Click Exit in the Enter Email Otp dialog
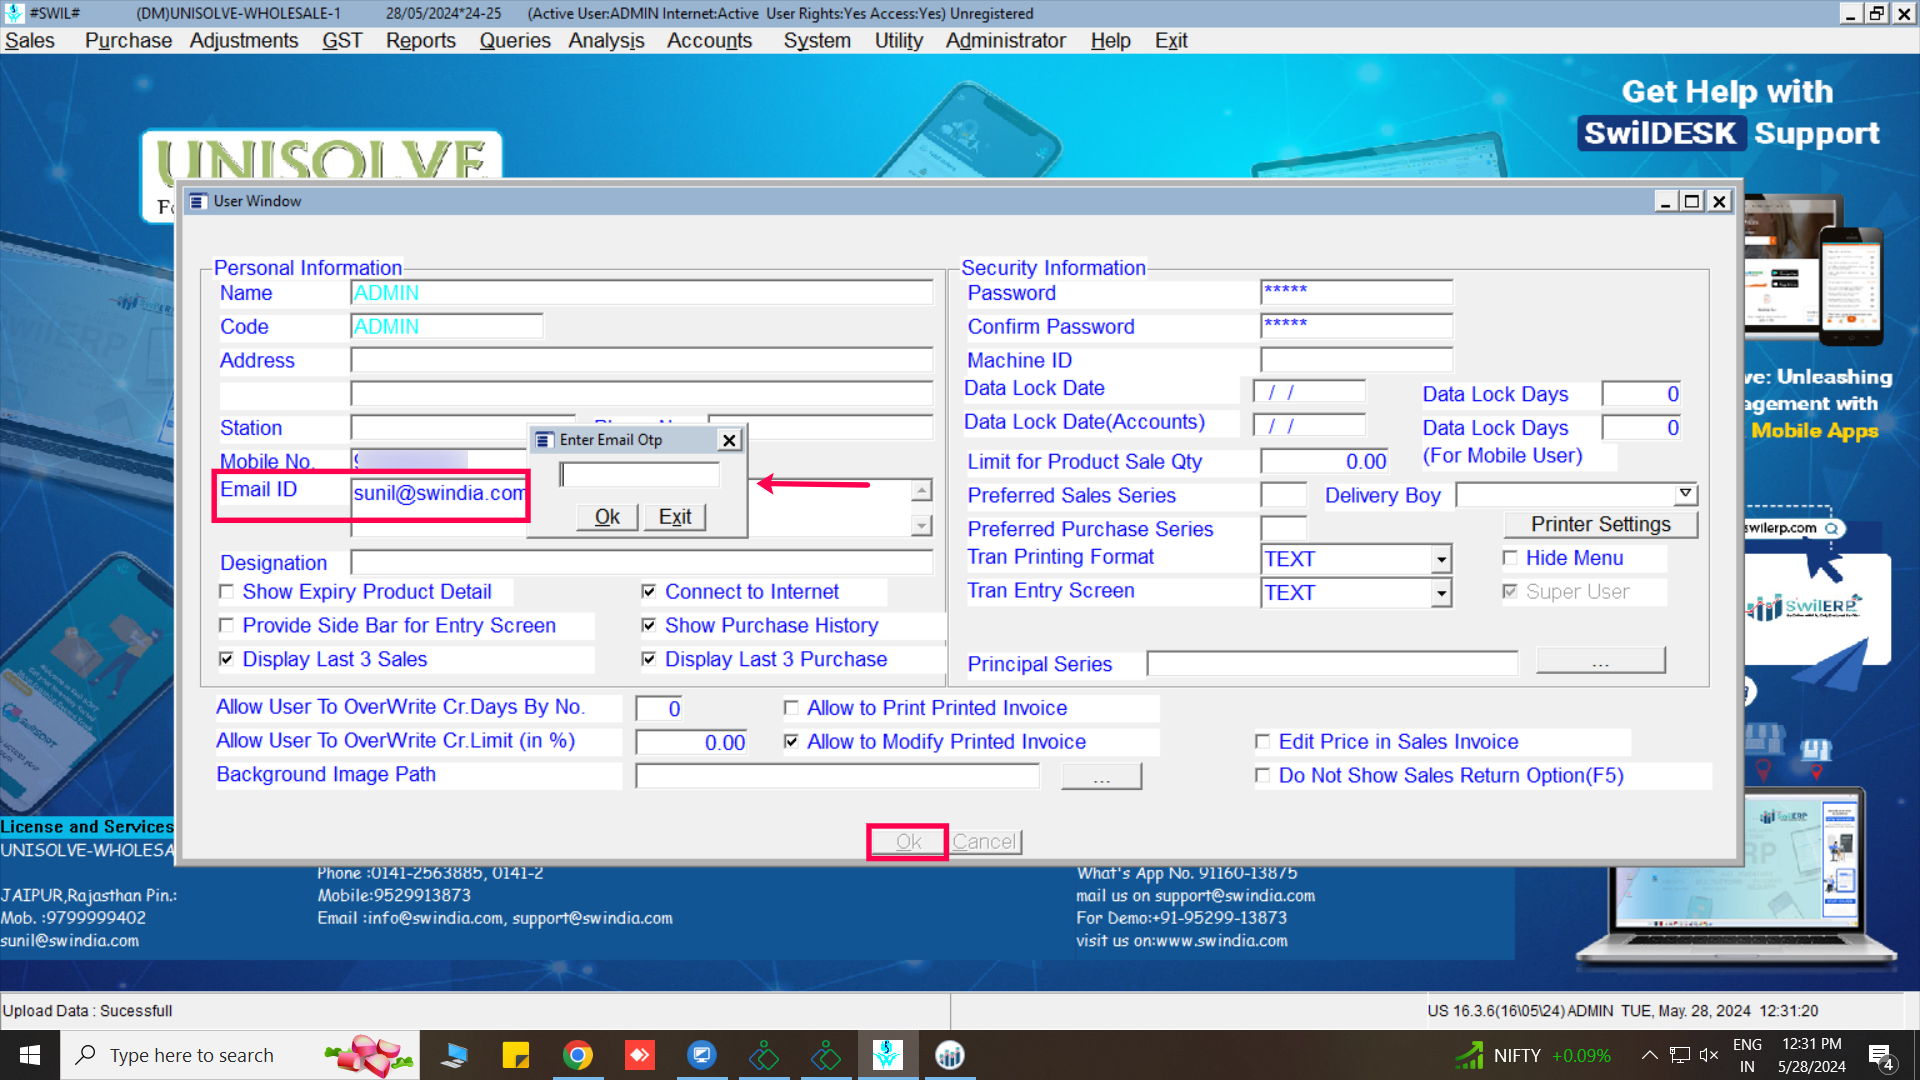 tap(675, 517)
